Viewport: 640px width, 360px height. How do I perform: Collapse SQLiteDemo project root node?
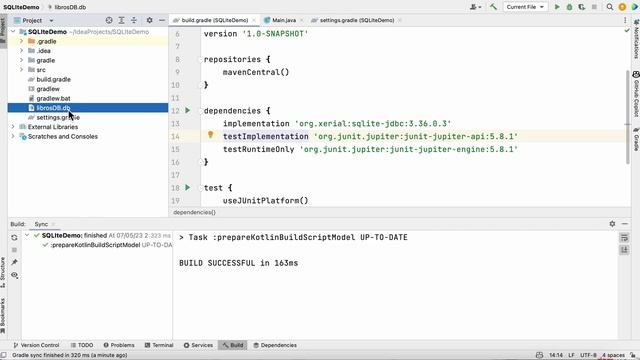(13, 31)
